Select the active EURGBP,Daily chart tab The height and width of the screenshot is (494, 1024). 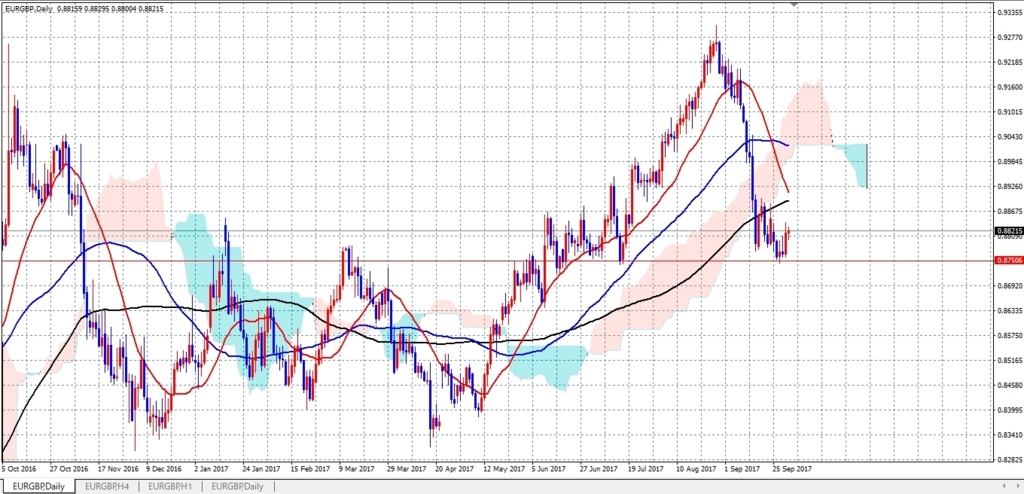(38, 487)
